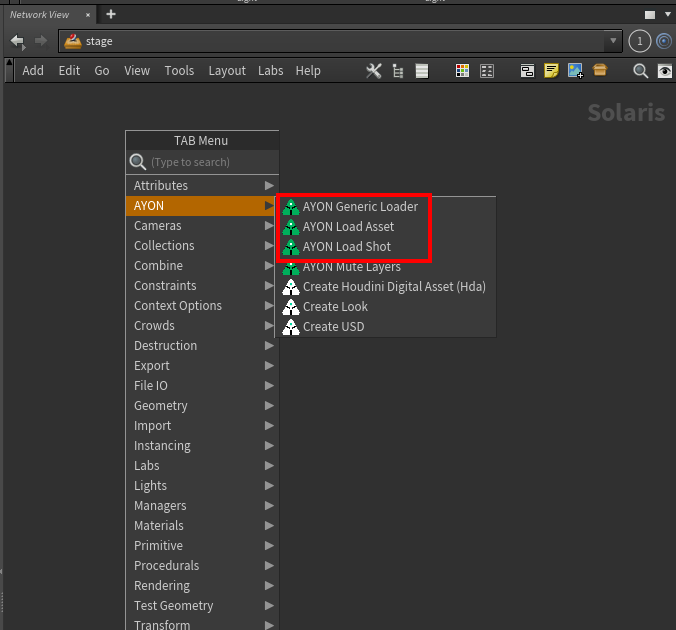The width and height of the screenshot is (676, 630).
Task: Click the colored grid palette icon
Action: tap(462, 71)
